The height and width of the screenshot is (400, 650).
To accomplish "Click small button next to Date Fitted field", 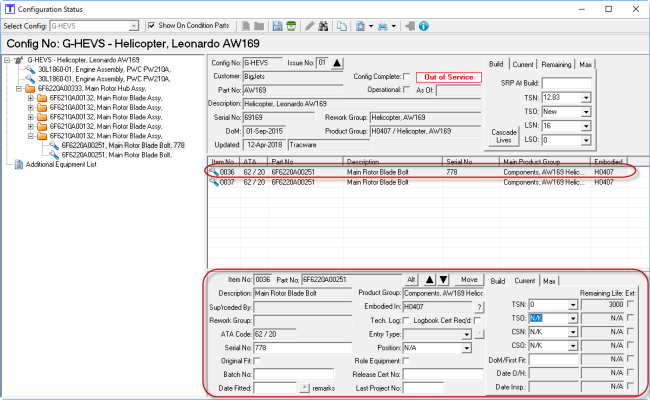I will 305,388.
